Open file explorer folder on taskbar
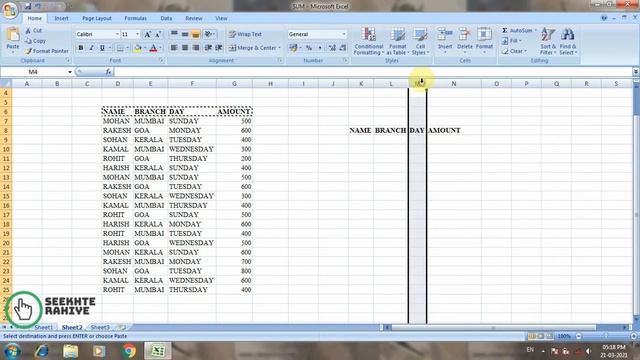Screen dimensions: 640x360 [x=71, y=351]
